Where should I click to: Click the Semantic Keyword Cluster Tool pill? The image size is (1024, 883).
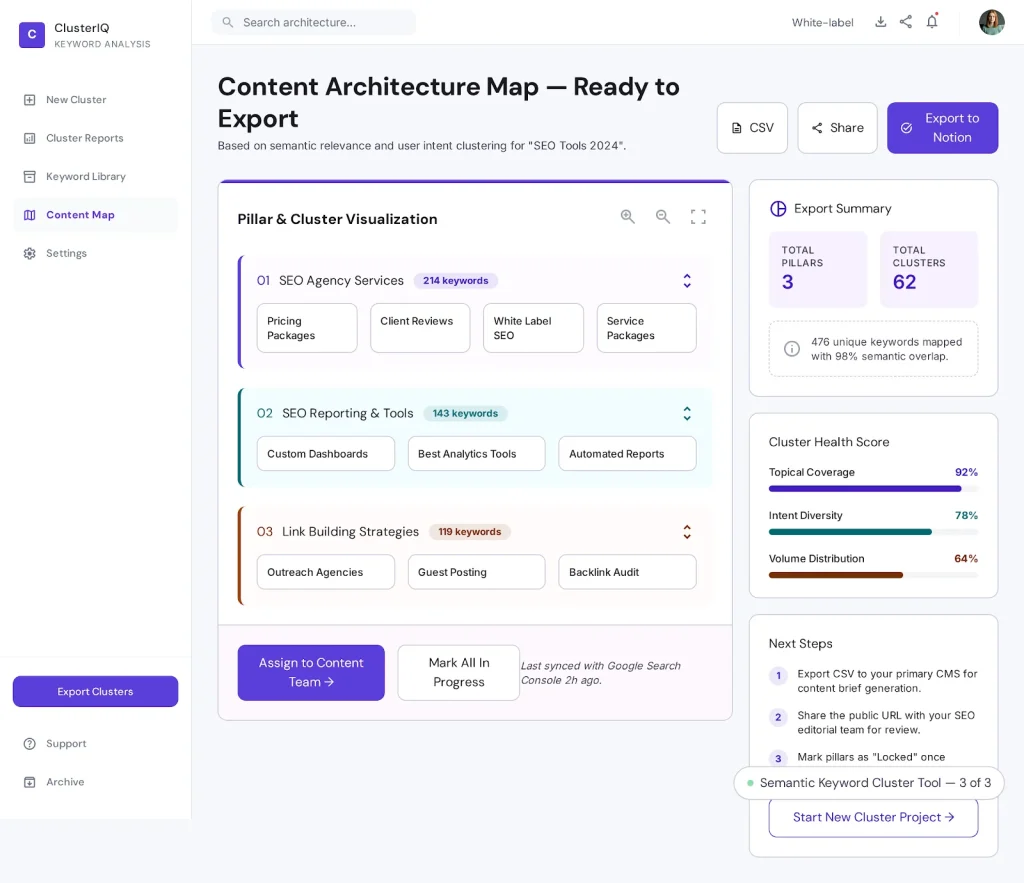point(869,783)
